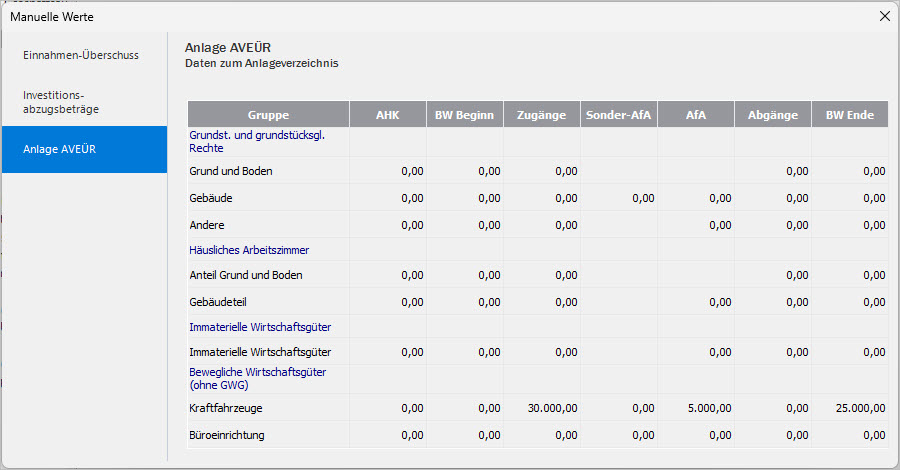Select the Grundst. und grundstücksgl. Rechte heading

click(x=258, y=140)
